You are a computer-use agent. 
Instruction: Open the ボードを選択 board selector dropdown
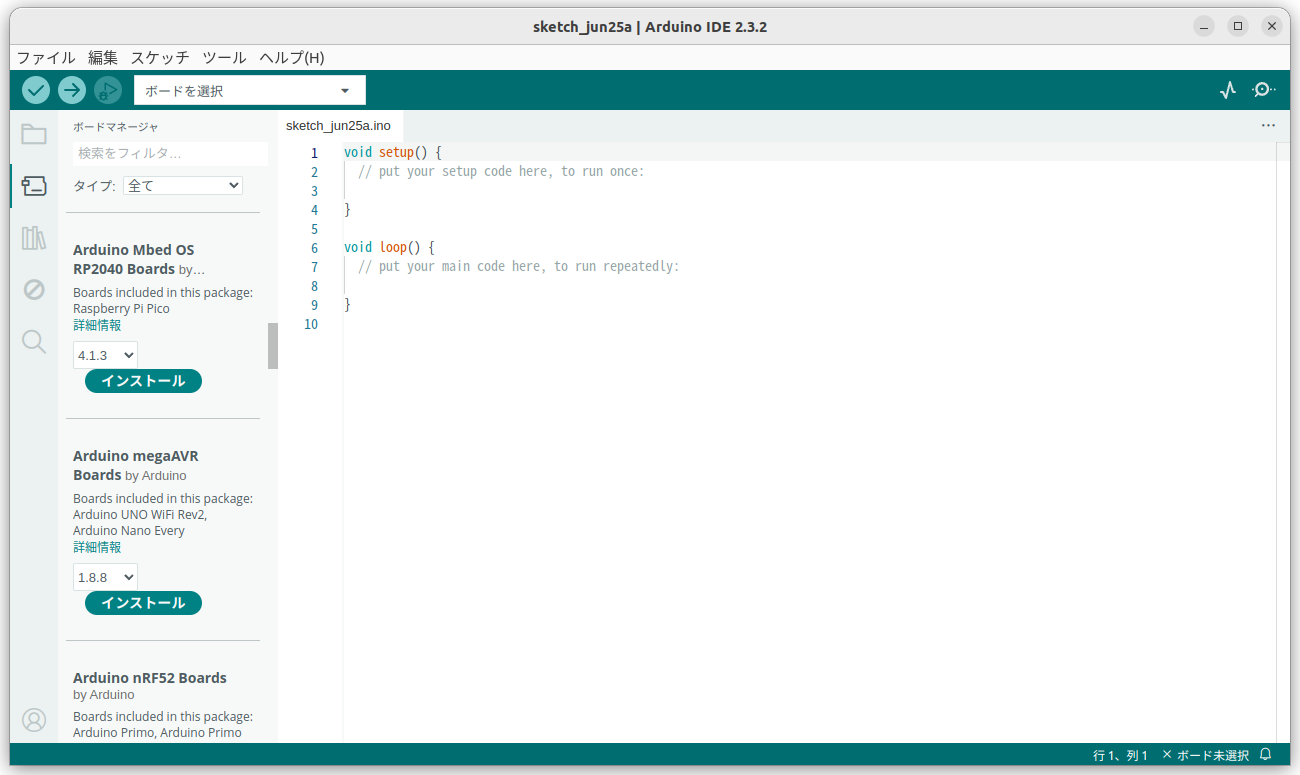click(x=248, y=89)
